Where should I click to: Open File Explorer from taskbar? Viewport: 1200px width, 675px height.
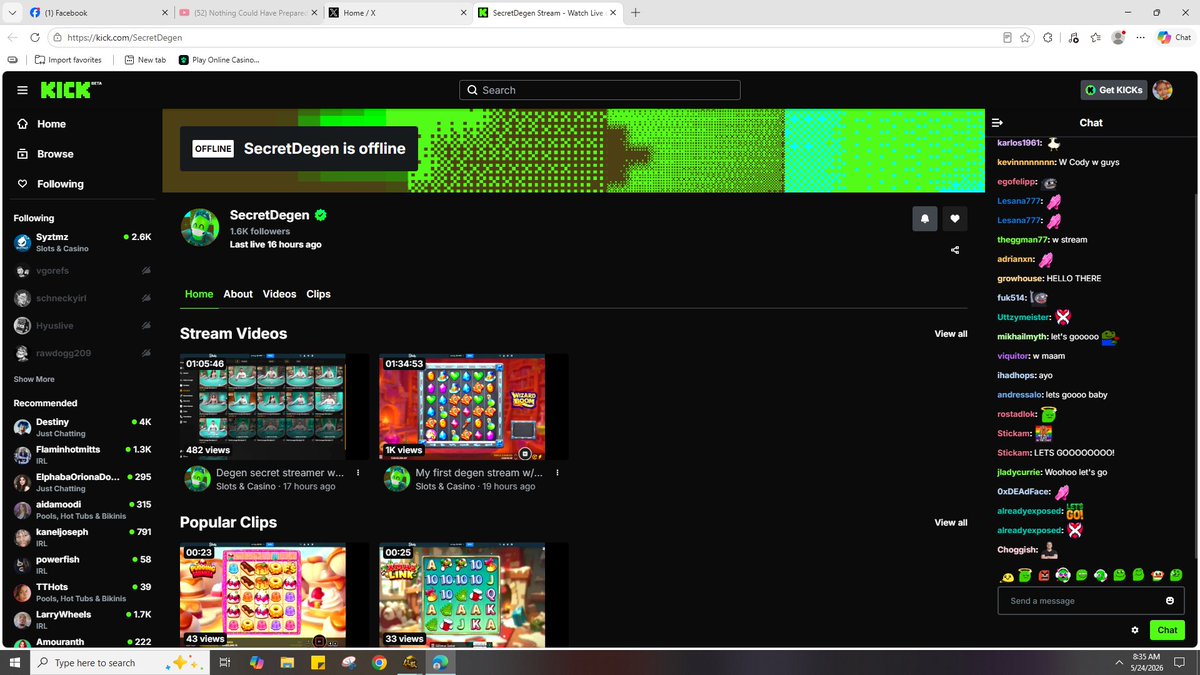click(287, 662)
